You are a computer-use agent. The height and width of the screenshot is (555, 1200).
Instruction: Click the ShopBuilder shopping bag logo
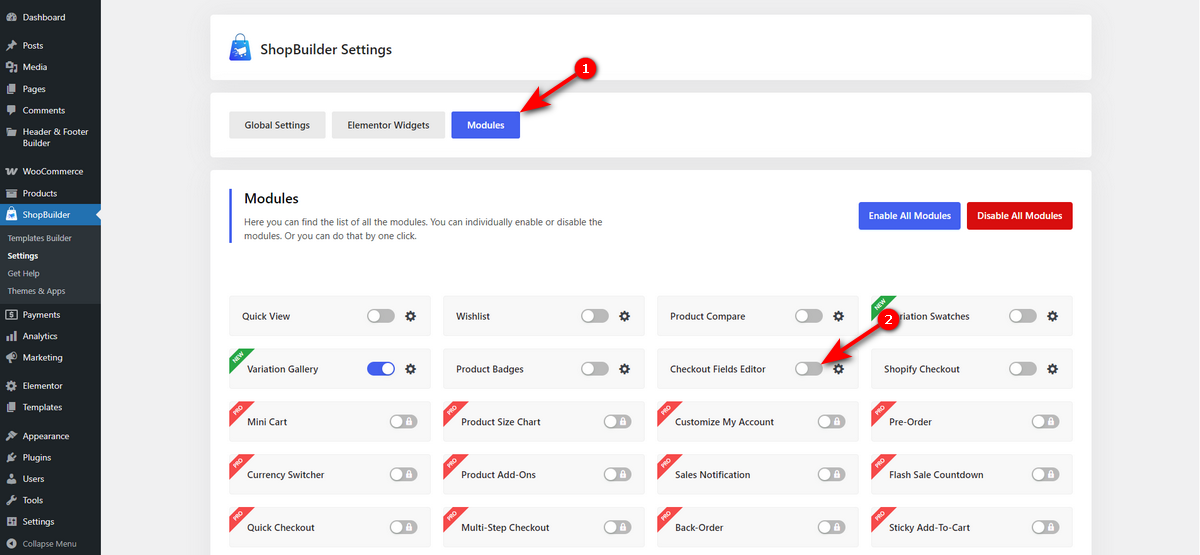240,48
